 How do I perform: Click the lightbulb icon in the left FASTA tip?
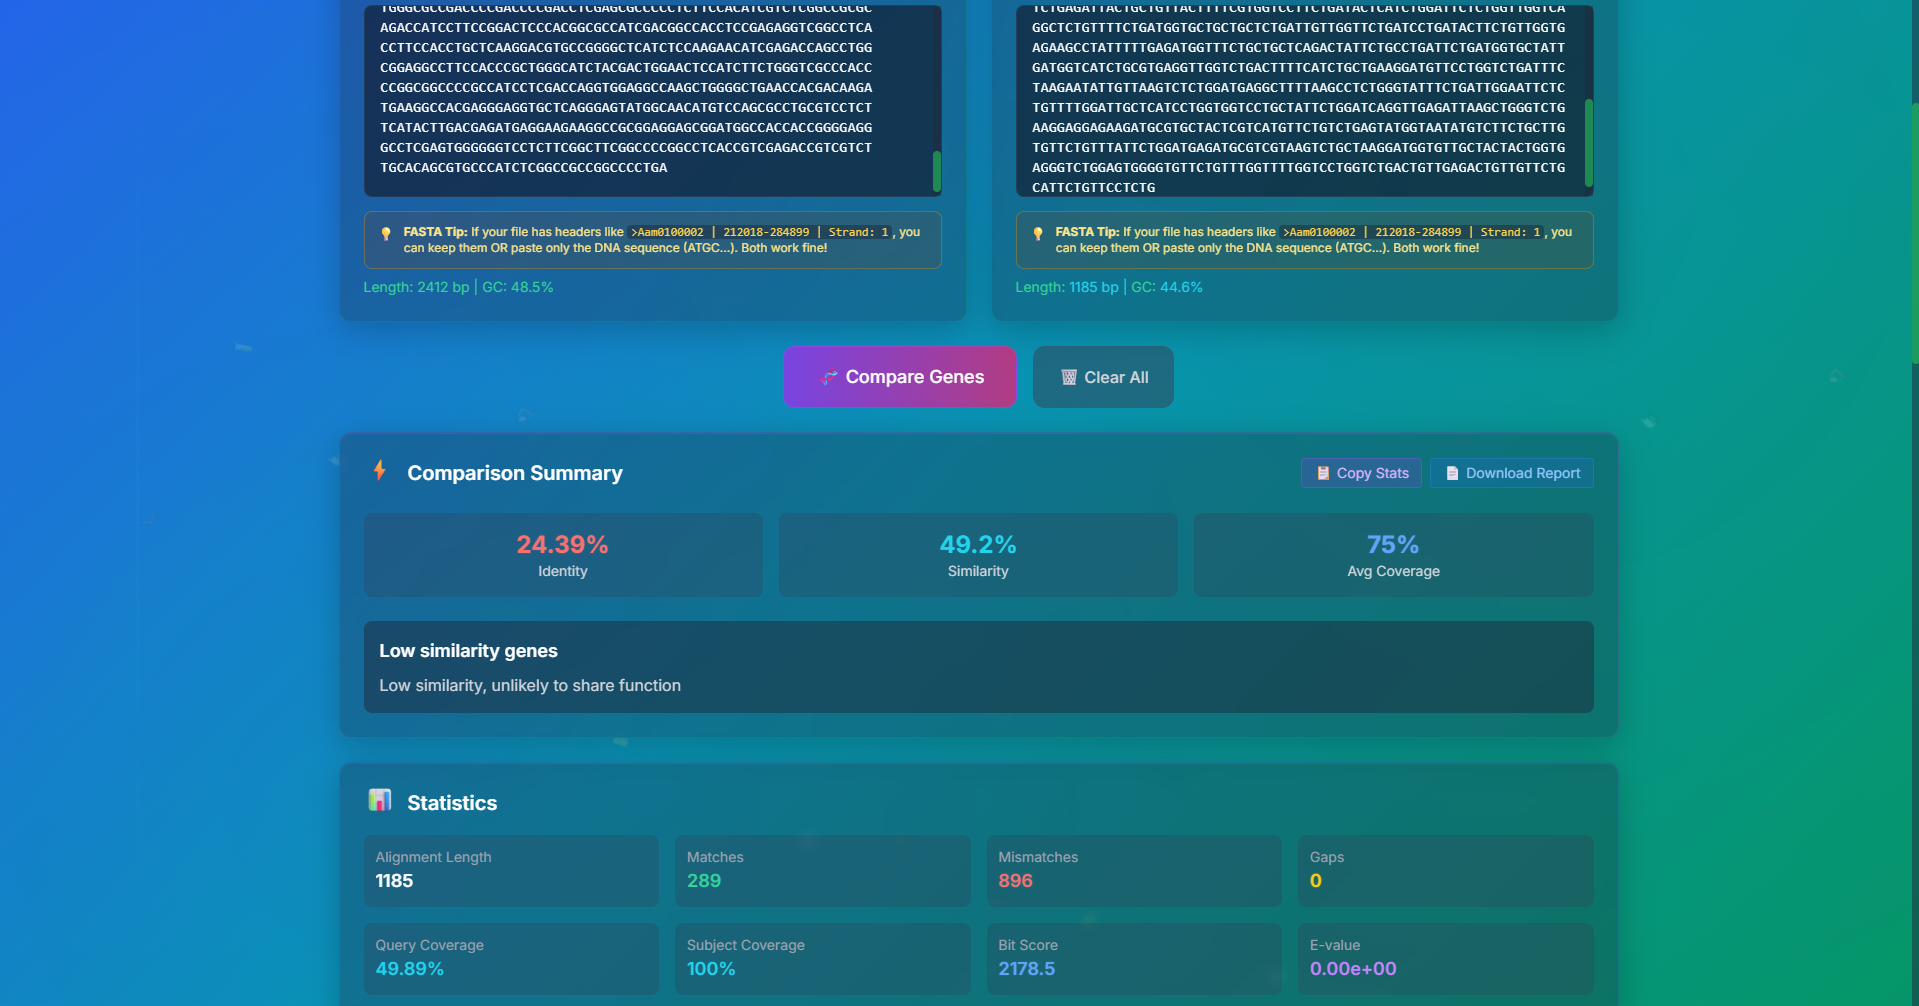click(x=385, y=233)
